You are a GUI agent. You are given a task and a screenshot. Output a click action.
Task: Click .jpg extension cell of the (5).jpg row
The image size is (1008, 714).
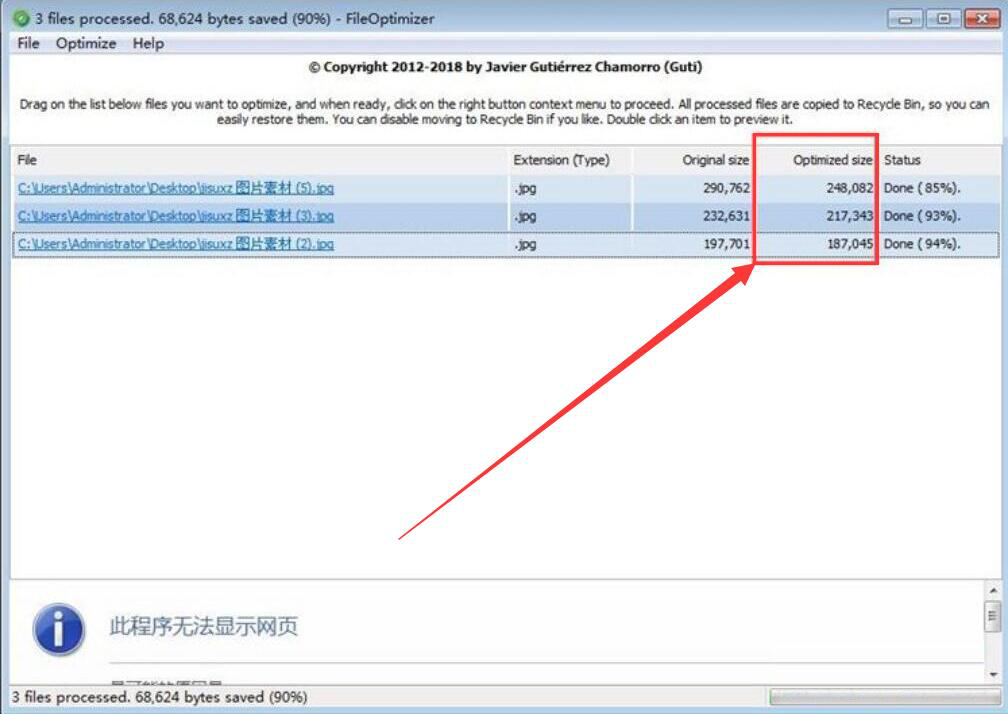coord(525,189)
